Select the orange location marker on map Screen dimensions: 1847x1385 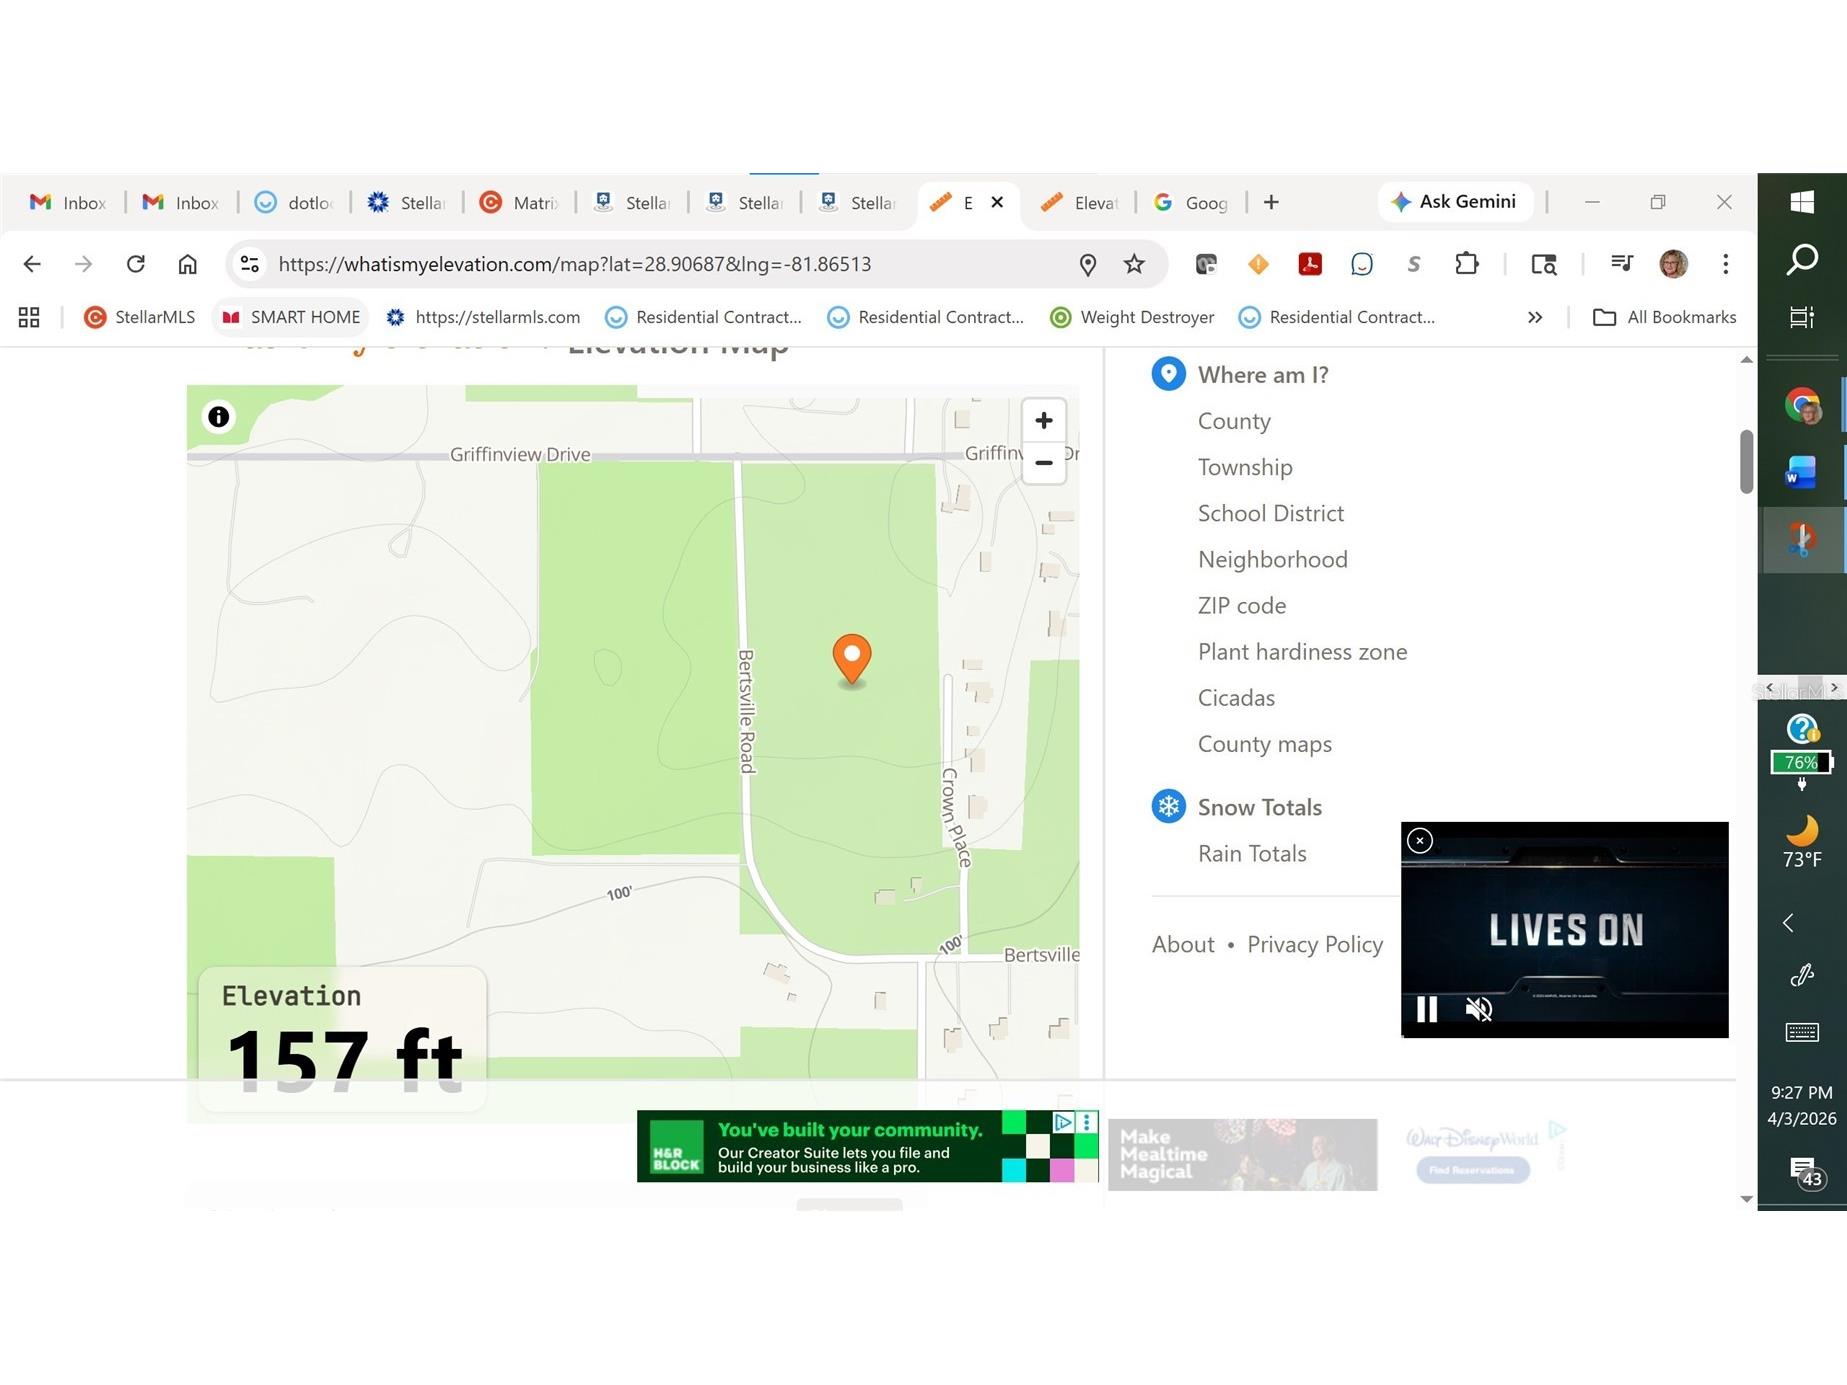852,658
